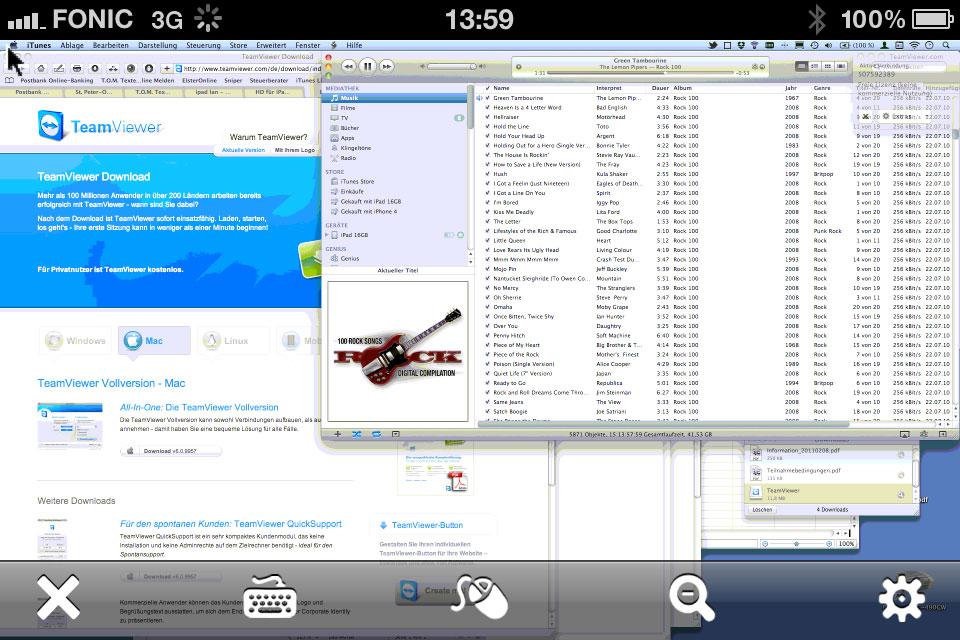960x640 pixels.
Task: Uncheck the Hellraiser song checkbox
Action: point(488,117)
